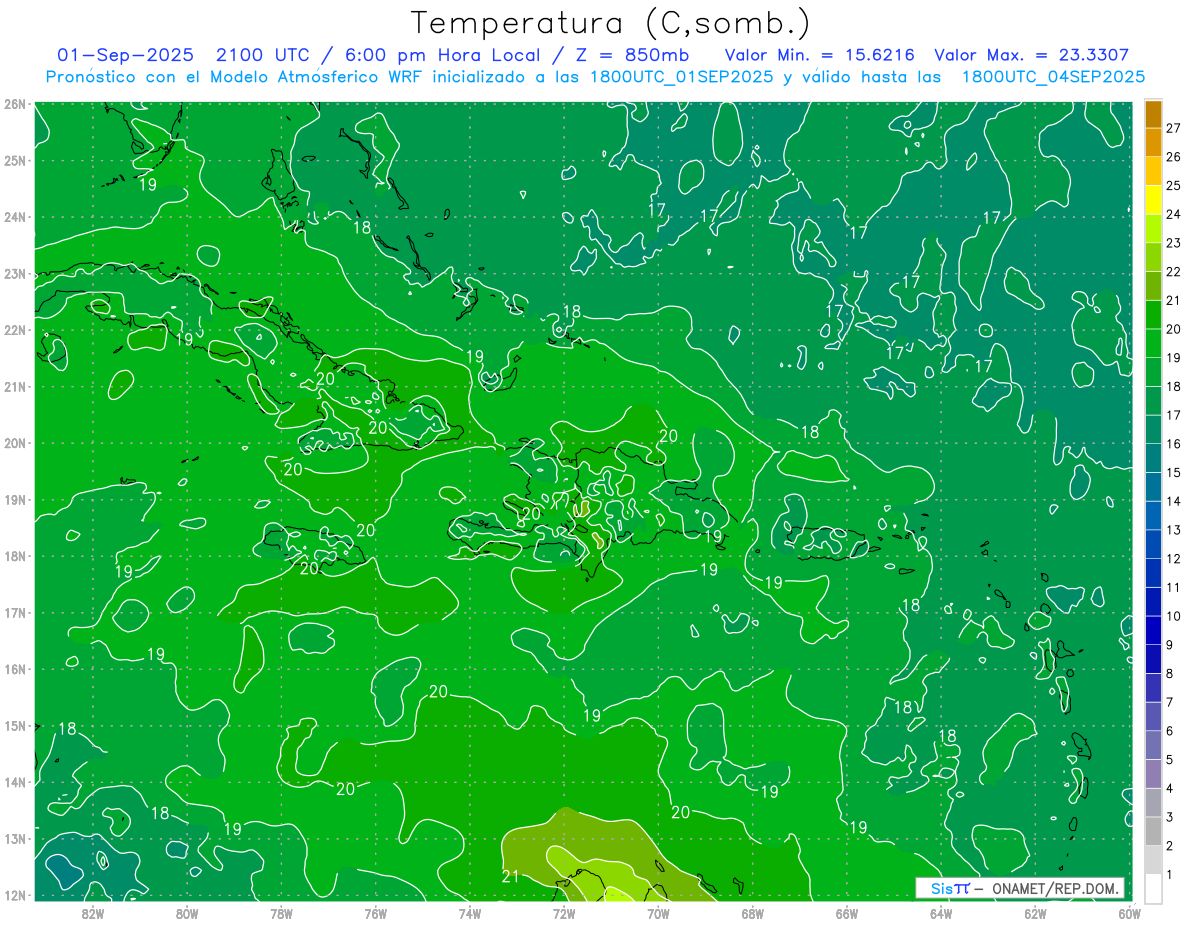1200x927 pixels.
Task: Select the '66W' longitude axis label
Action: [846, 913]
